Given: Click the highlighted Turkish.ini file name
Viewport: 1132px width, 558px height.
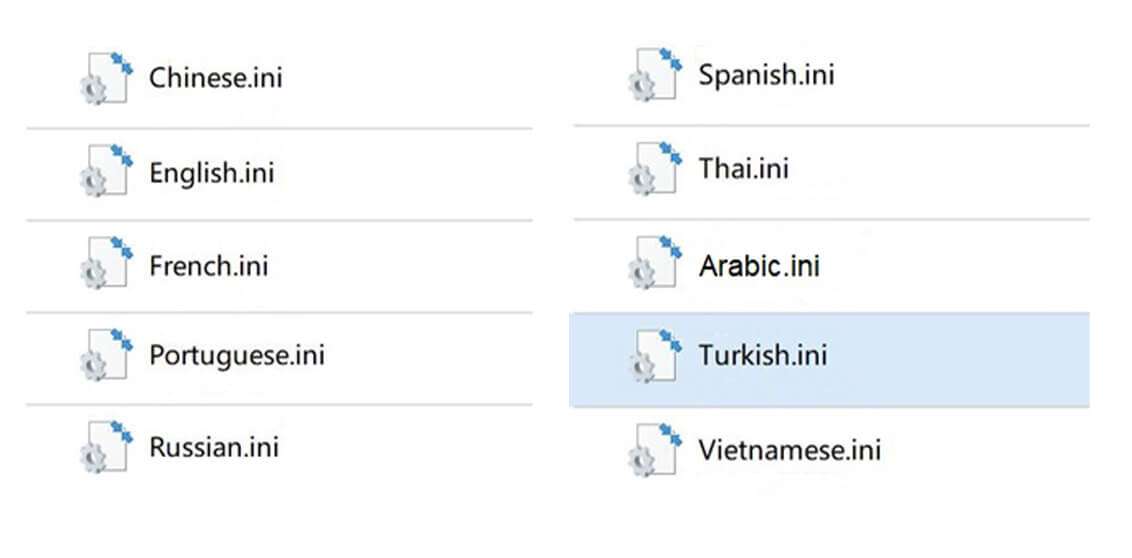Looking at the screenshot, I should tap(763, 354).
